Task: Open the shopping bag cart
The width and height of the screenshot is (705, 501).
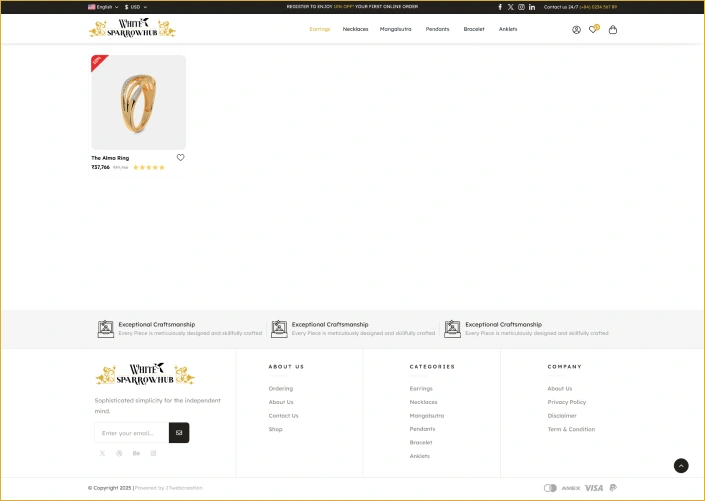Action: [613, 30]
